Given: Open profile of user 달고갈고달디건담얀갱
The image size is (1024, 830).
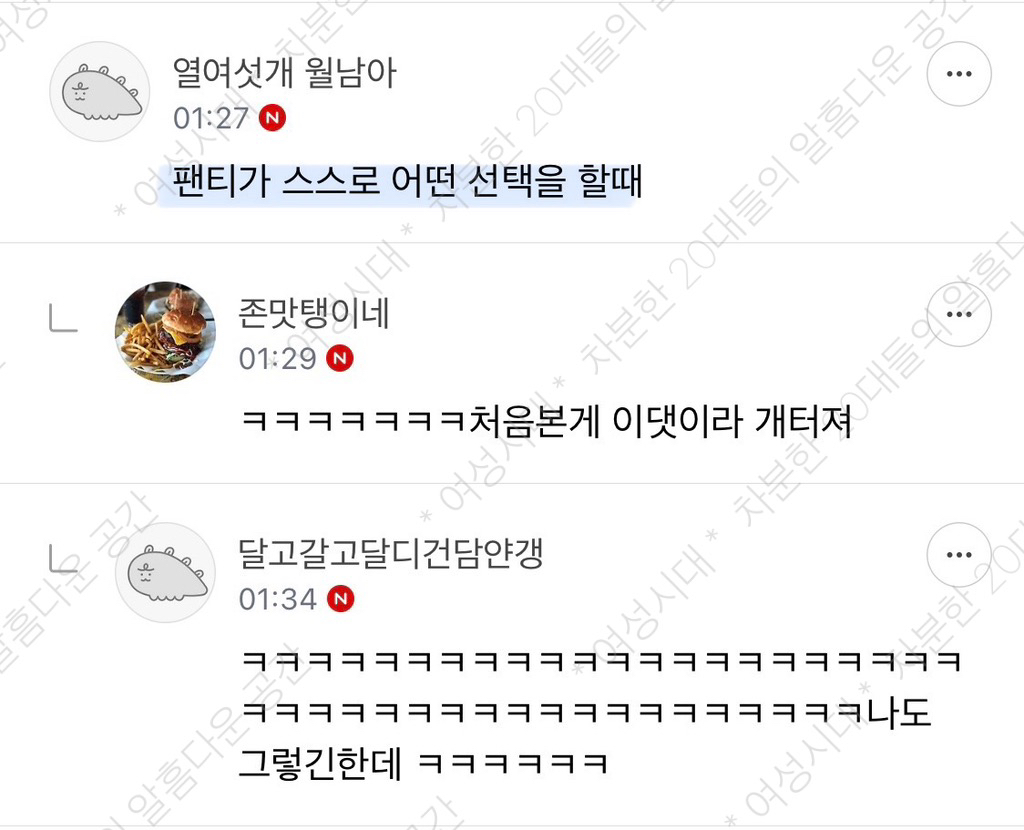Looking at the screenshot, I should pos(391,553).
